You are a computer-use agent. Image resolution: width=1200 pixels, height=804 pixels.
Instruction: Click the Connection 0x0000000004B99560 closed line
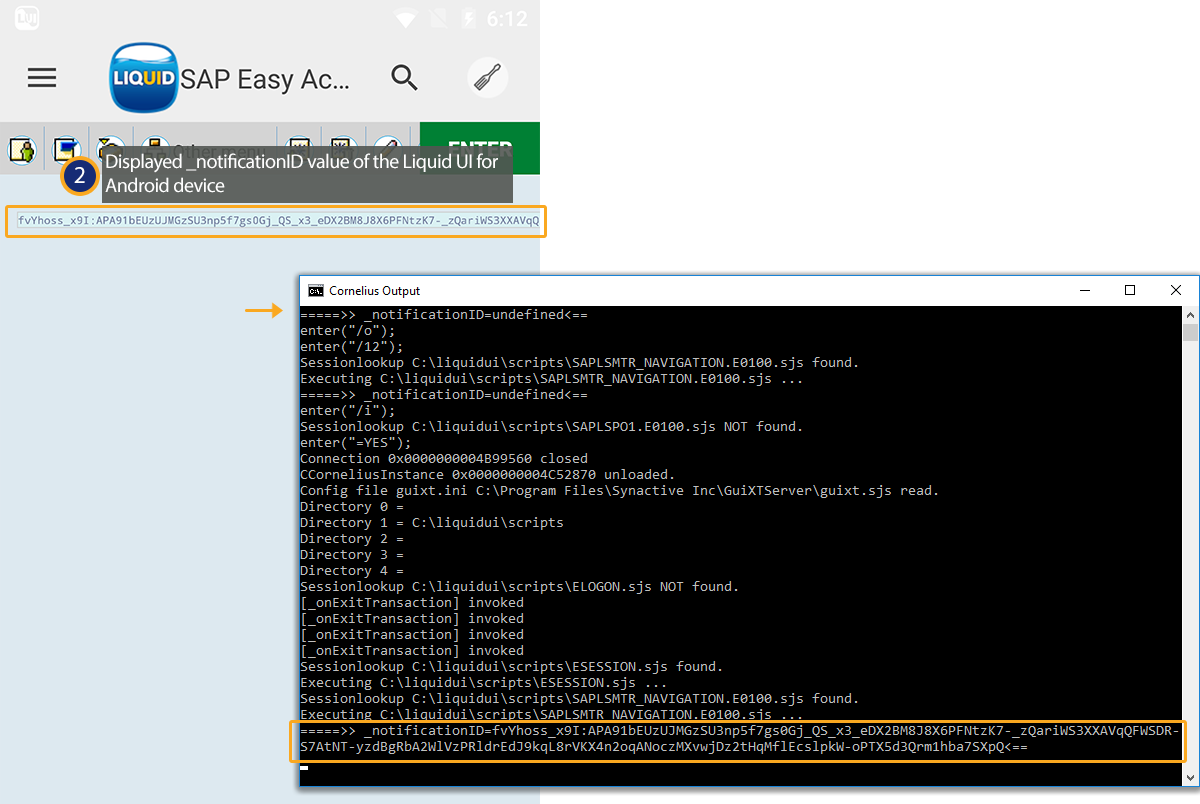coord(444,459)
